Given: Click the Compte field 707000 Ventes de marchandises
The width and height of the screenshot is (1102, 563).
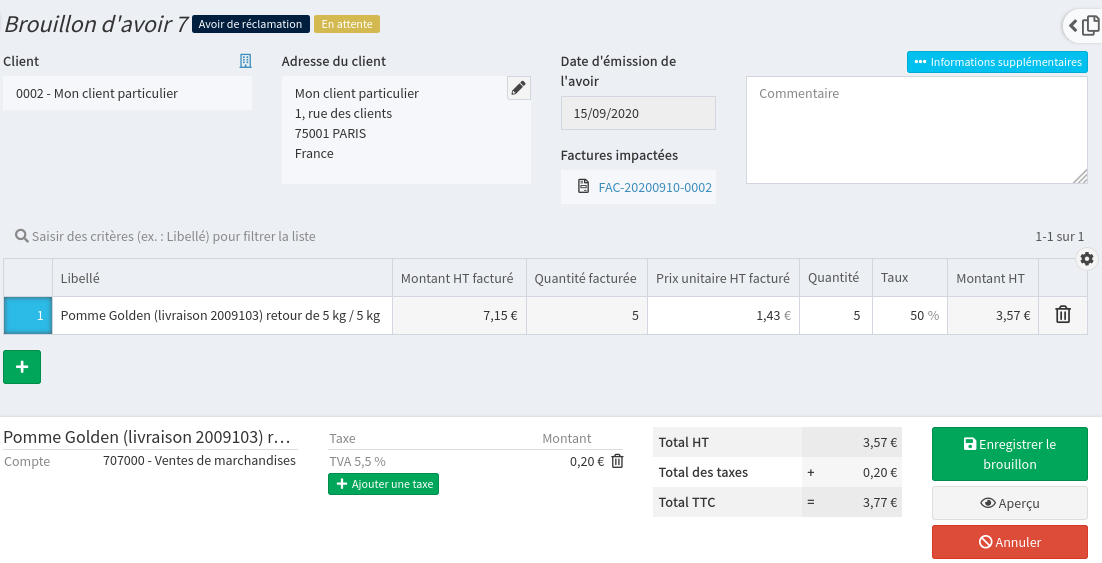Looking at the screenshot, I should pos(199,461).
